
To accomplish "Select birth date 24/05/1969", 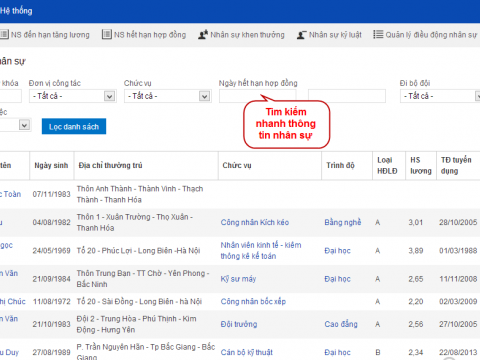I will coord(51,251).
